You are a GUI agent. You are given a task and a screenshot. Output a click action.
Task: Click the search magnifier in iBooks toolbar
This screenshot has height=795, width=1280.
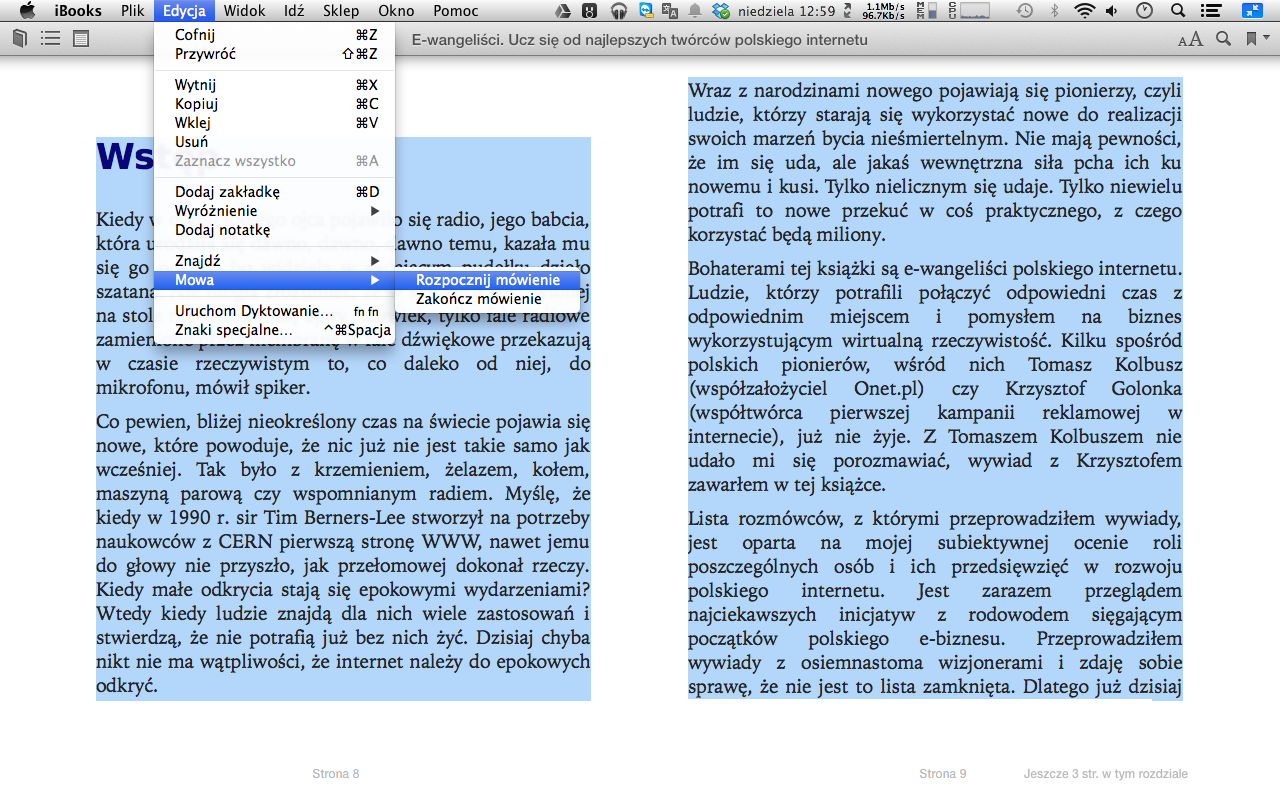(1223, 39)
